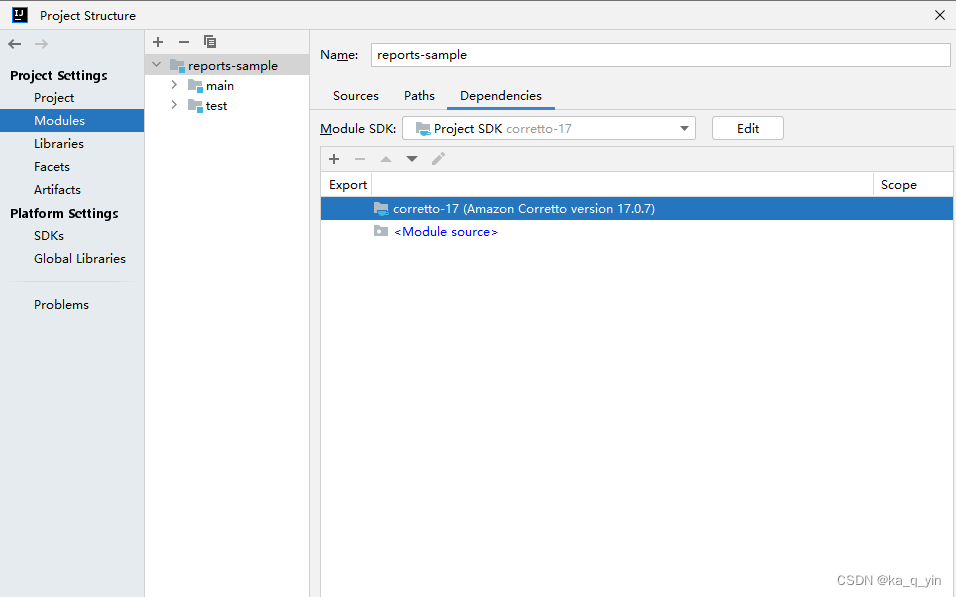
Task: Copy the selected module icon
Action: tap(210, 42)
